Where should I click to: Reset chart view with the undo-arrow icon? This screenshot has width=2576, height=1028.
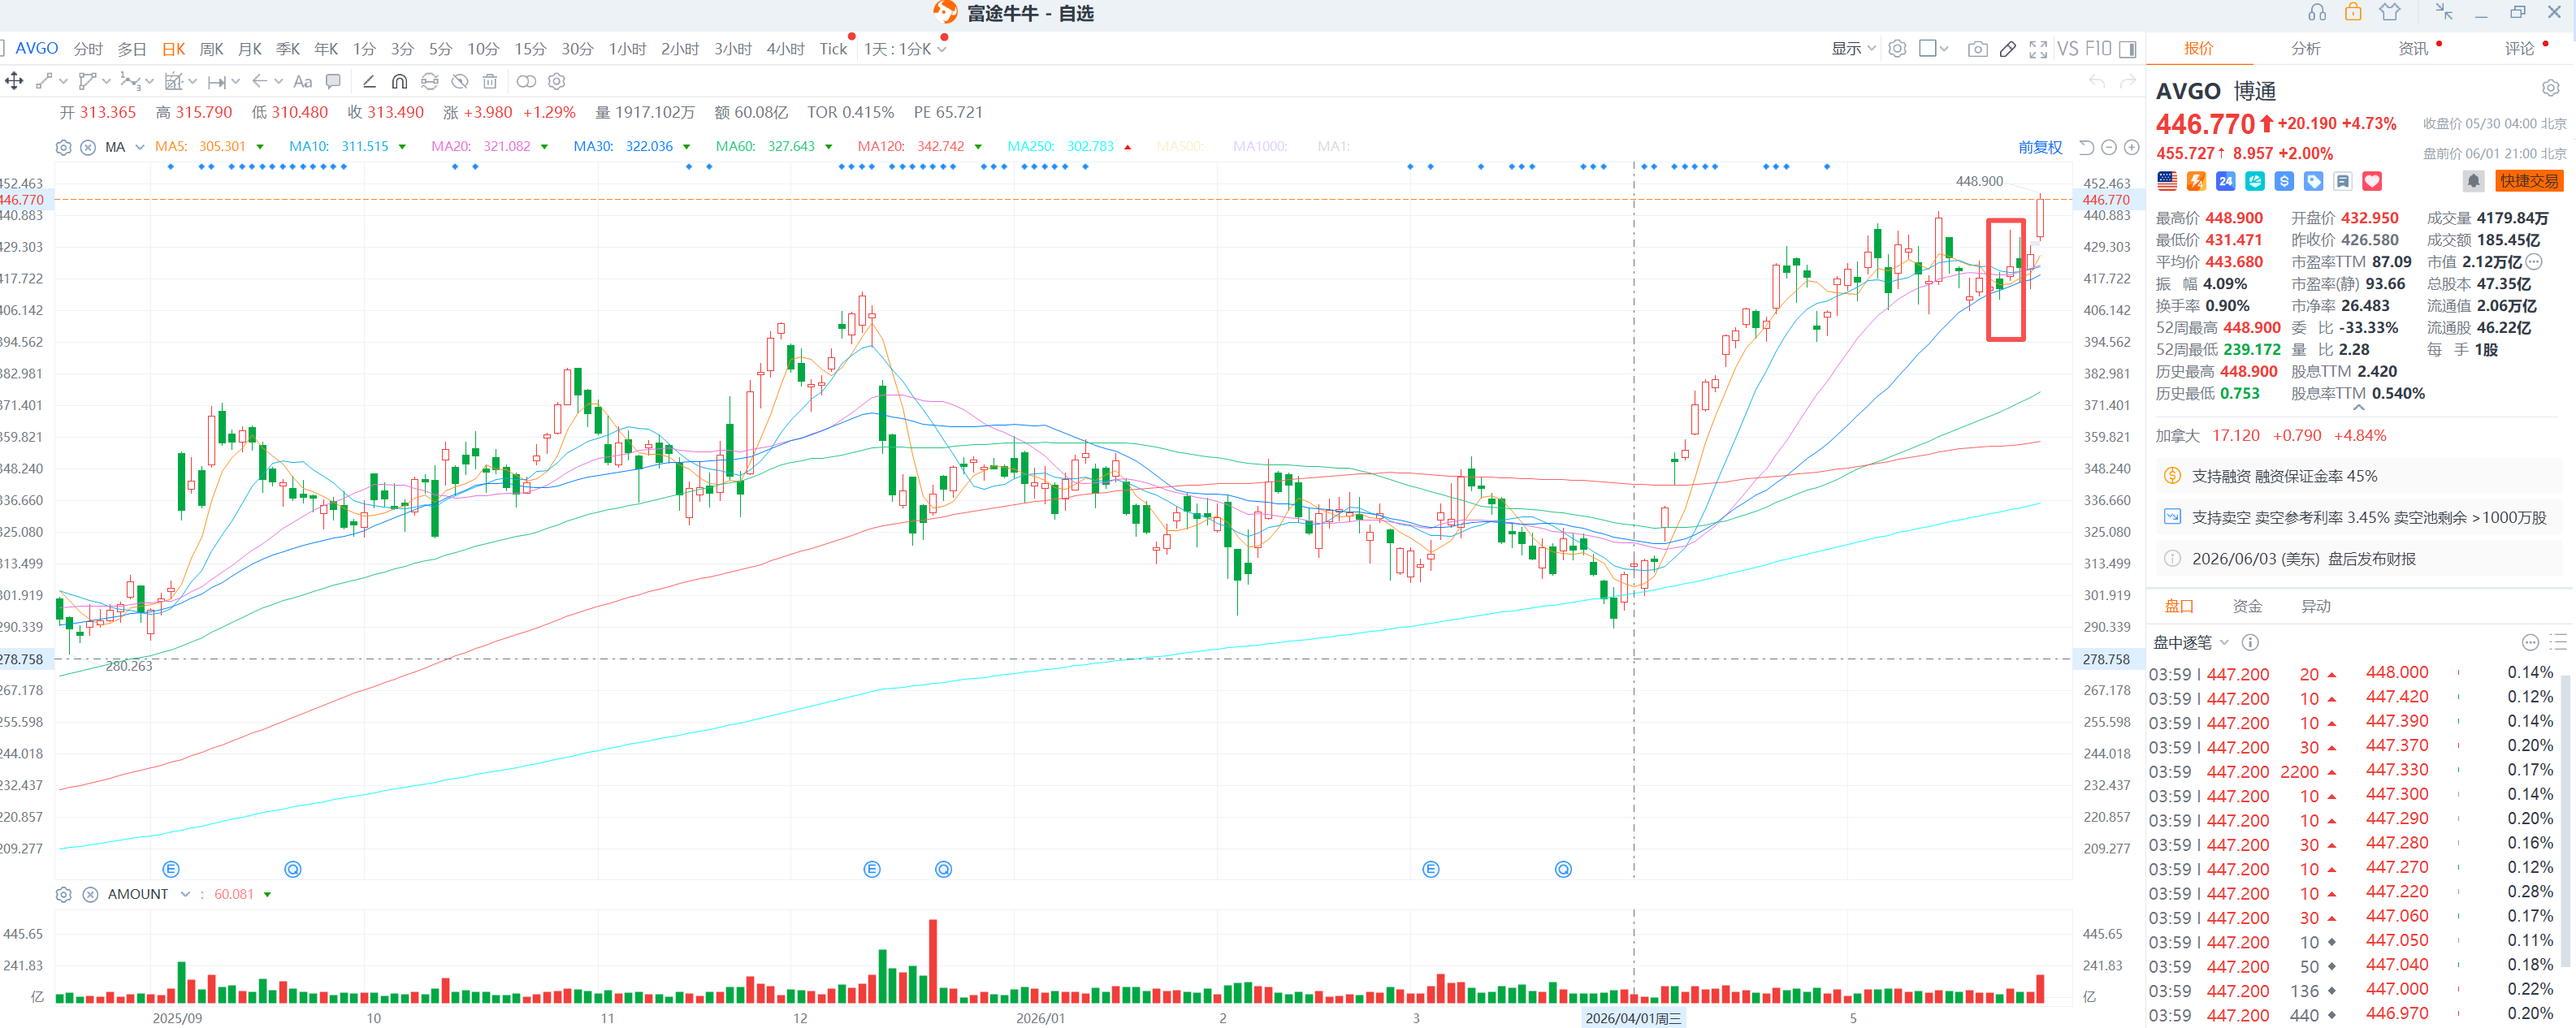pyautogui.click(x=2086, y=147)
